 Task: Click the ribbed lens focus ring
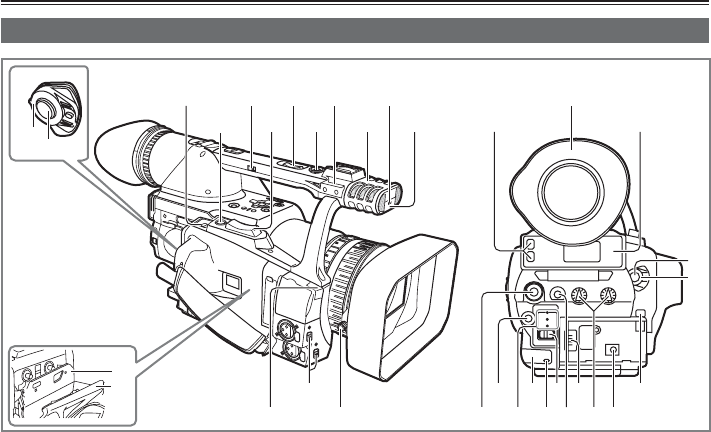(x=346, y=283)
